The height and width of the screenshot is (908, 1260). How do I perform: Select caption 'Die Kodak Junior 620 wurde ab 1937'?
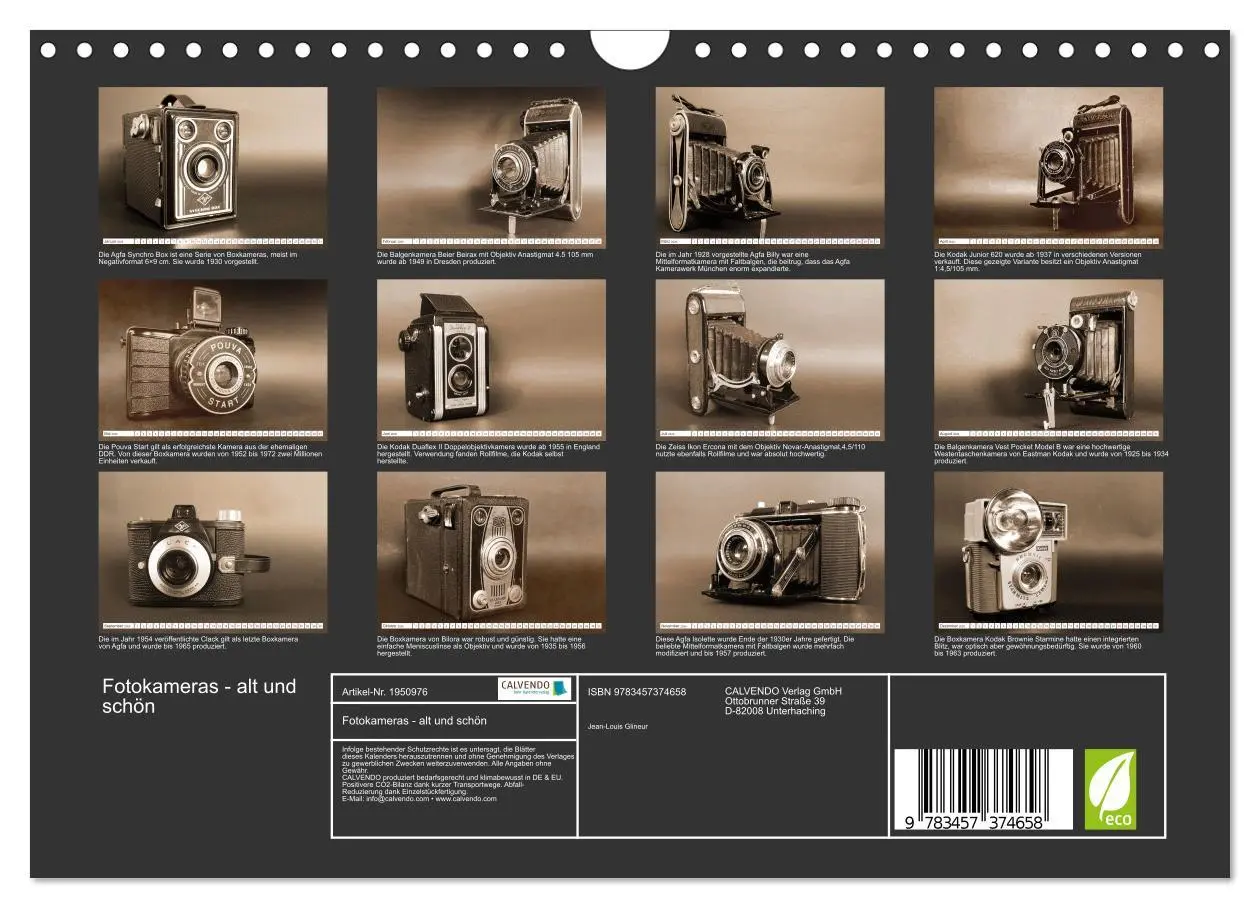coord(1040,261)
